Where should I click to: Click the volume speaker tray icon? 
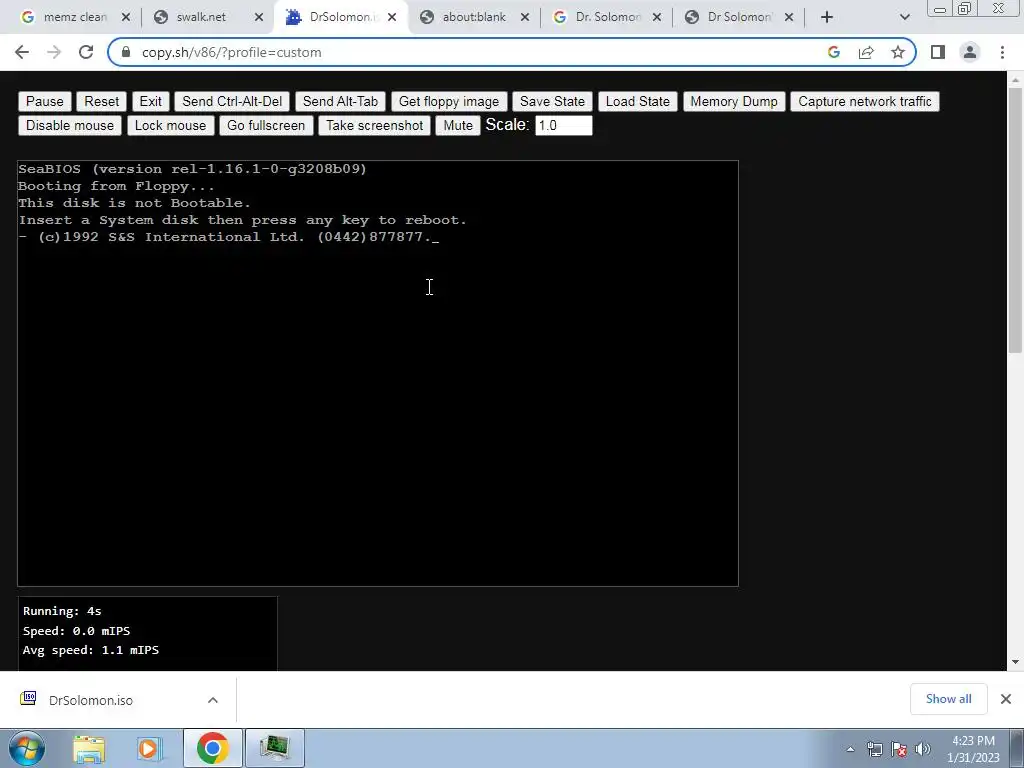pyautogui.click(x=922, y=749)
